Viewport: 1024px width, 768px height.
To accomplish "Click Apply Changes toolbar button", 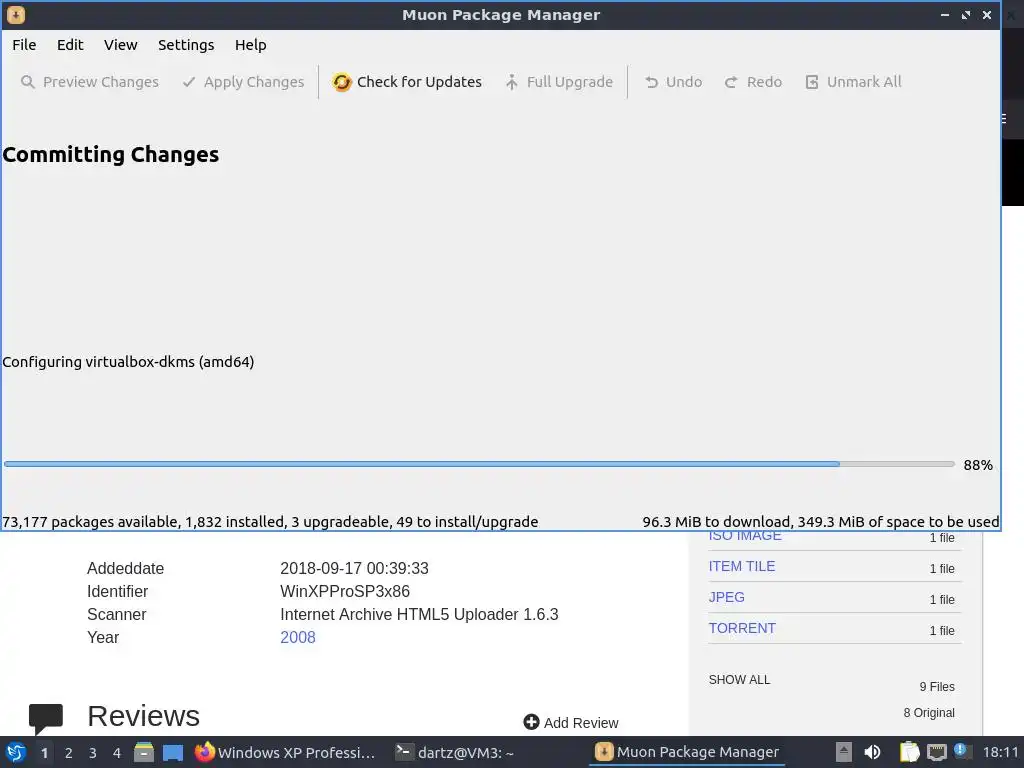I will coord(244,82).
